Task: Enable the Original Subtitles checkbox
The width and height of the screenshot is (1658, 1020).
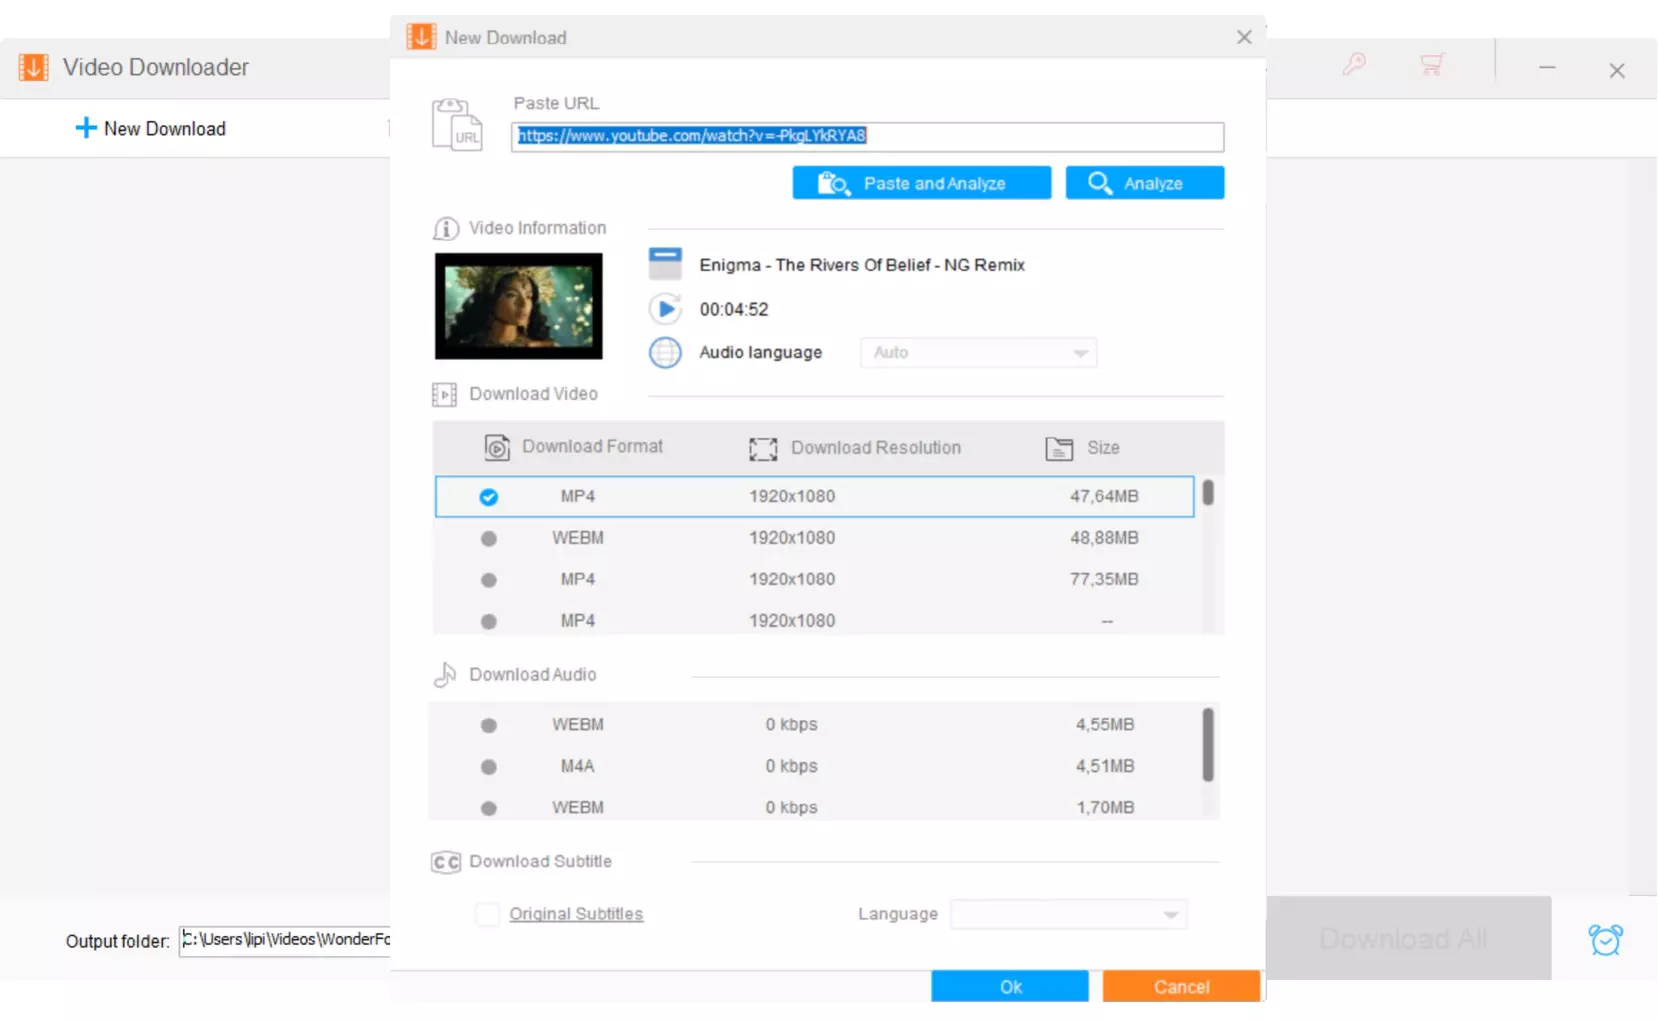Action: 487,914
